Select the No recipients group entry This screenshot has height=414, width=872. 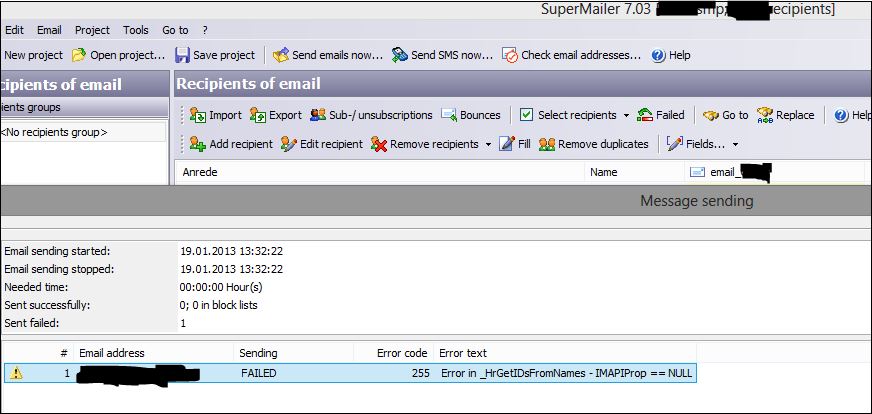click(x=83, y=132)
